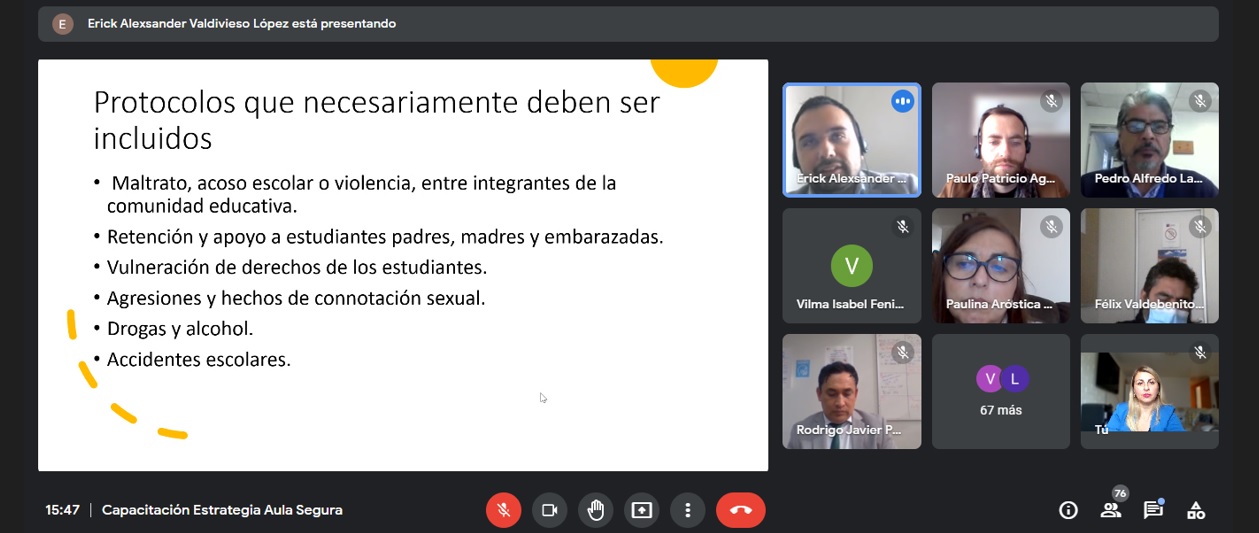Select Rodrigo Javier's video tile
This screenshot has width=1259, height=533.
851,392
